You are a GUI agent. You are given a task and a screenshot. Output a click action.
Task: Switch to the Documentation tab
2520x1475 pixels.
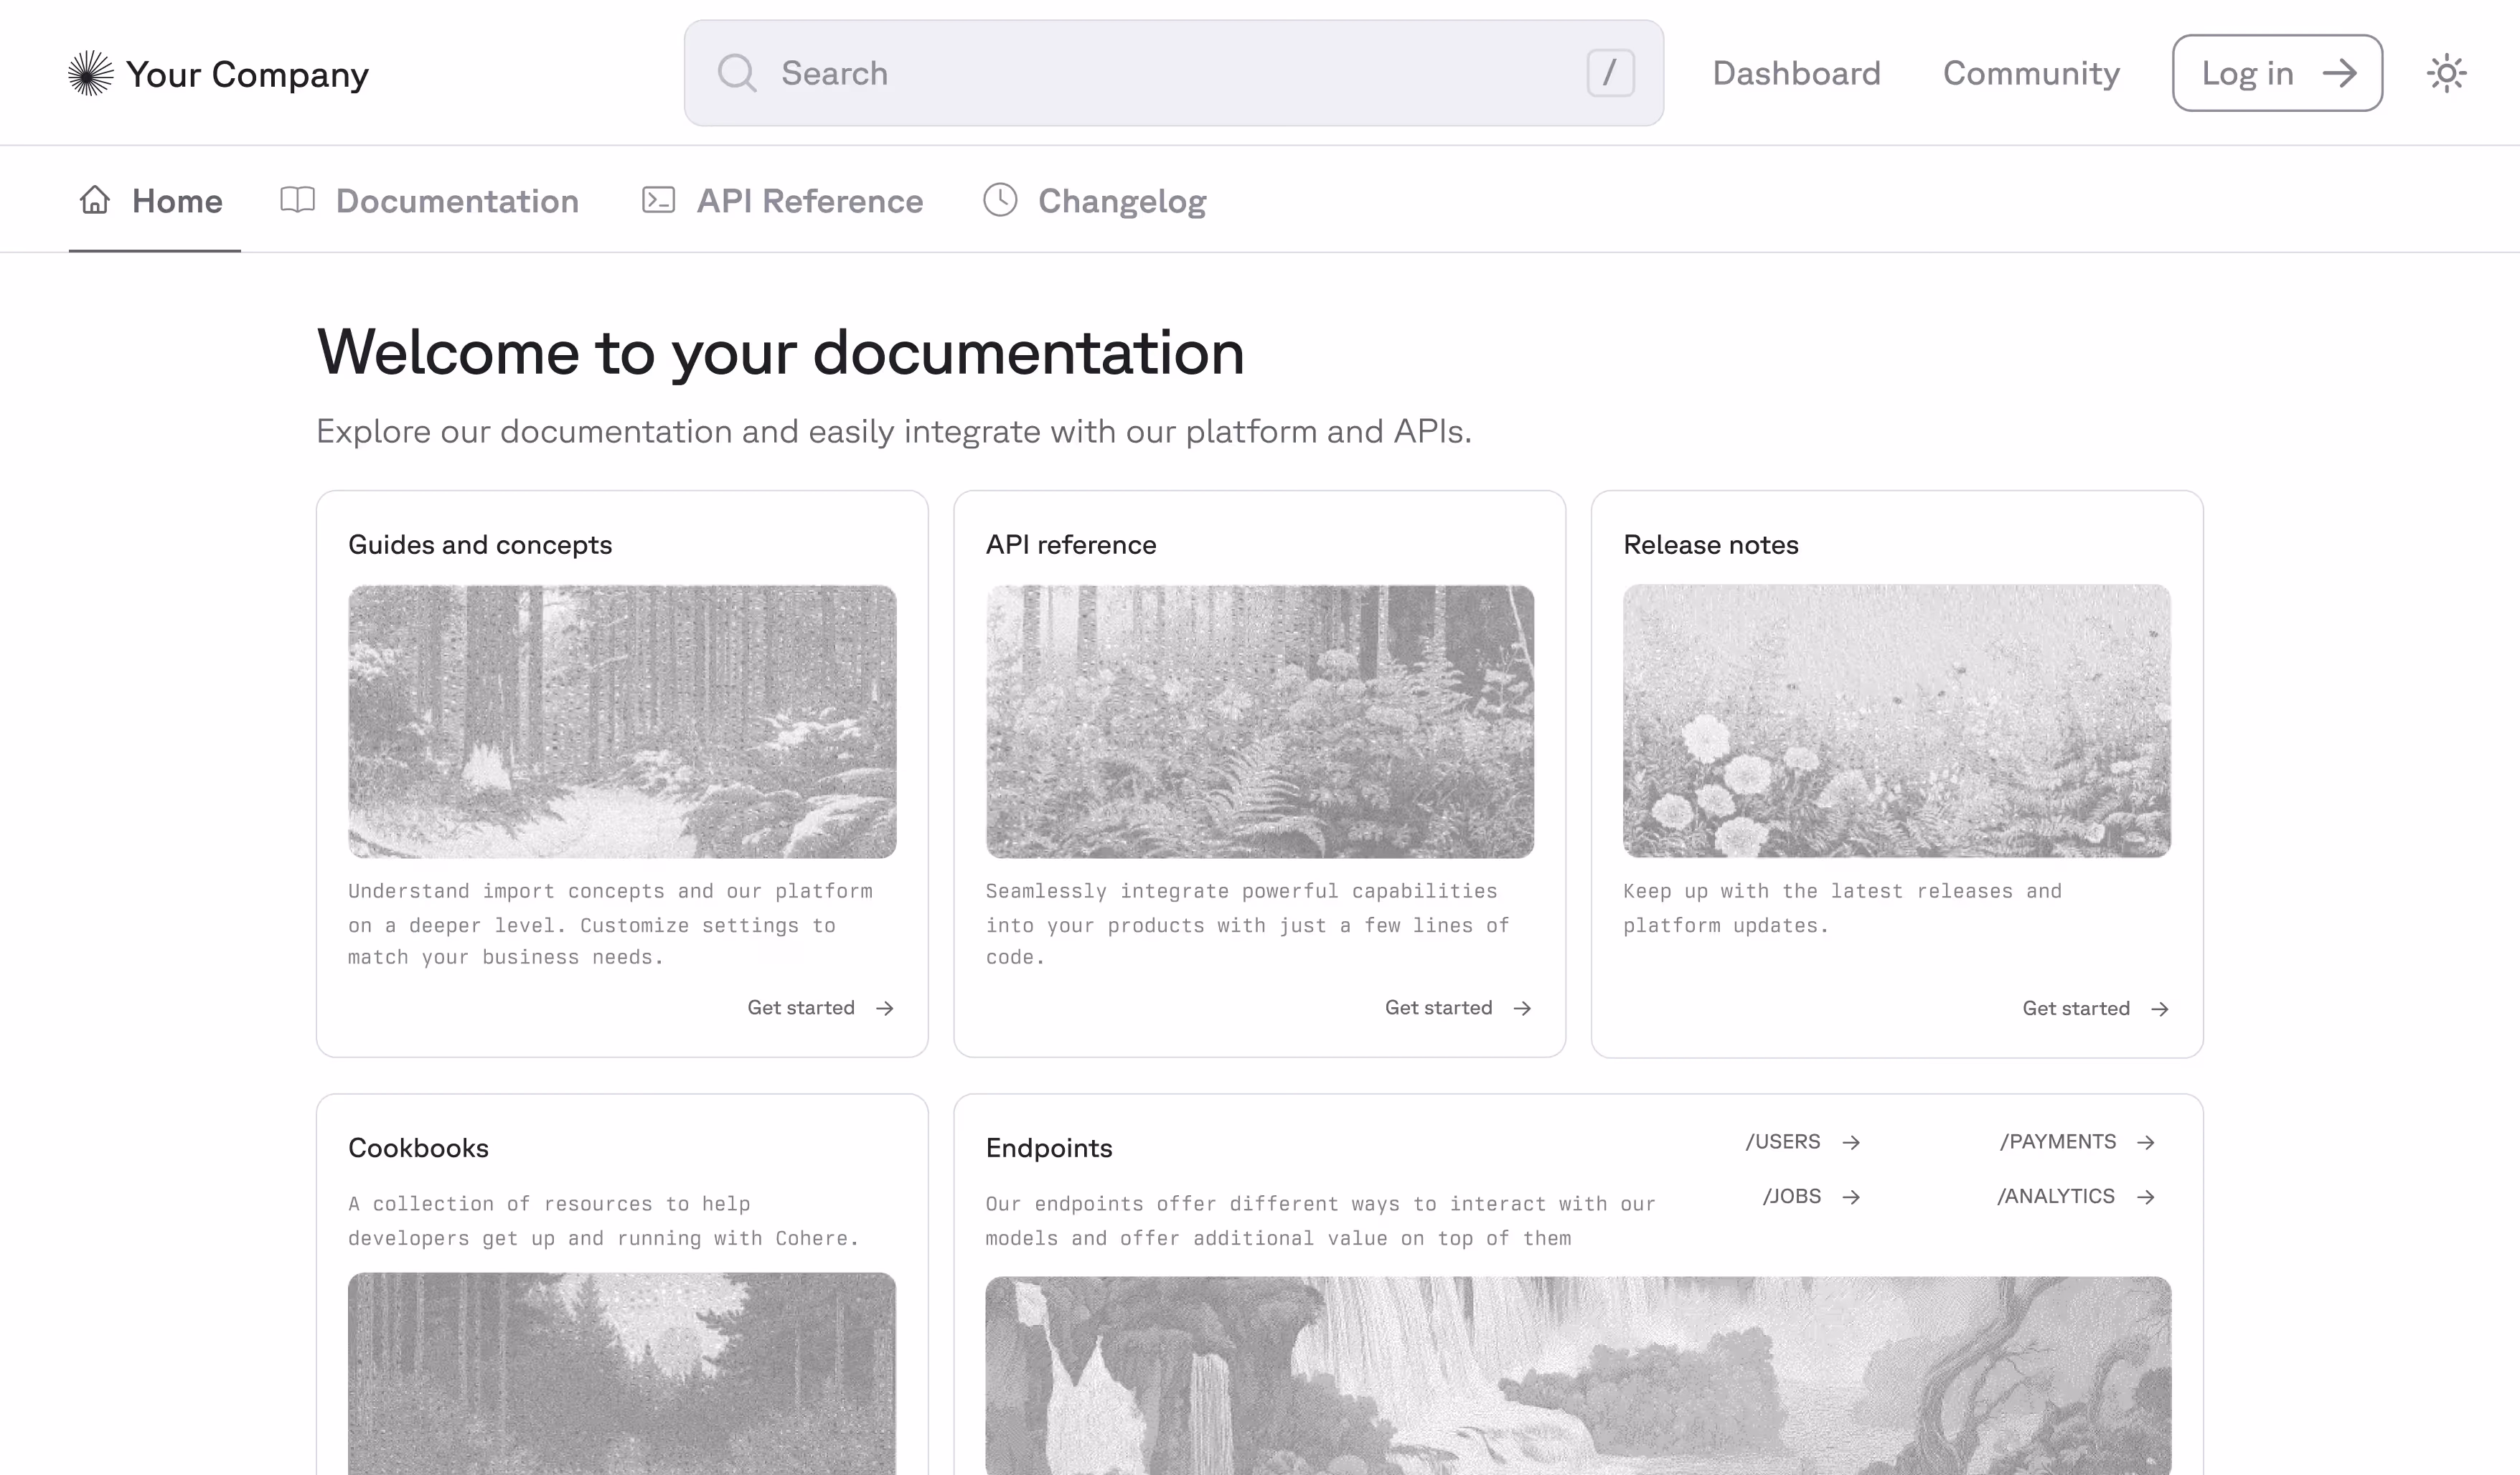click(457, 201)
